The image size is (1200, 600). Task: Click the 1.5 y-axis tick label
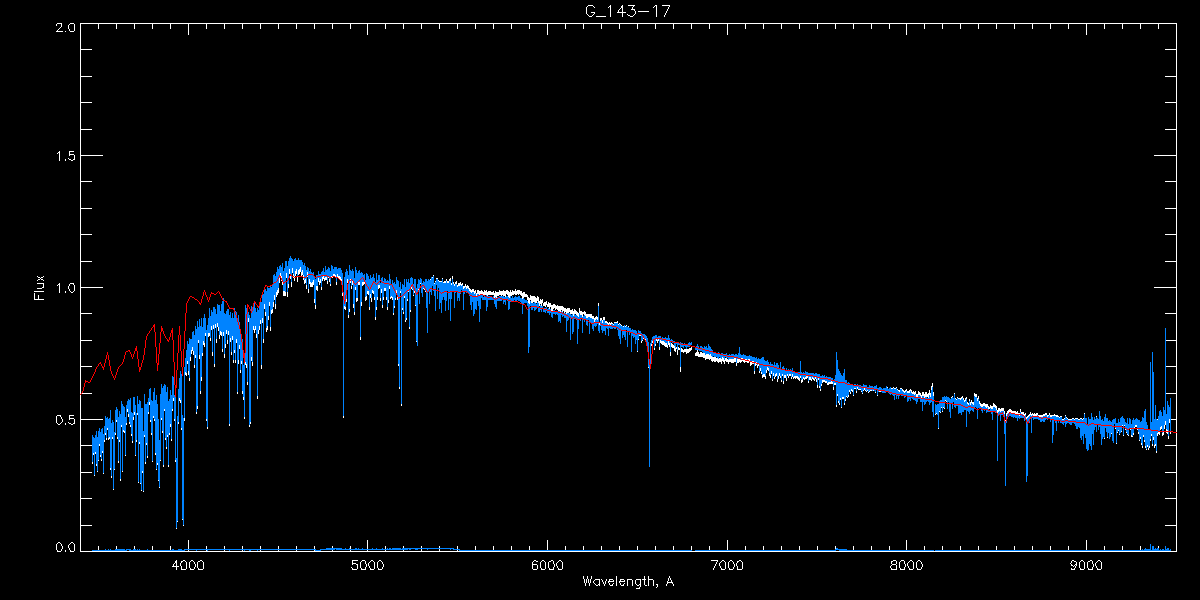coord(63,157)
